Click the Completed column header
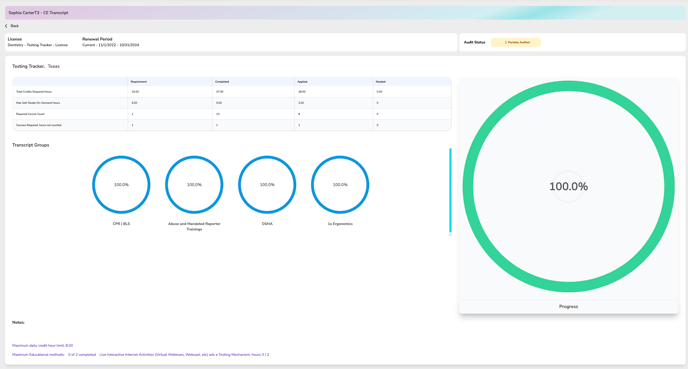 point(222,82)
